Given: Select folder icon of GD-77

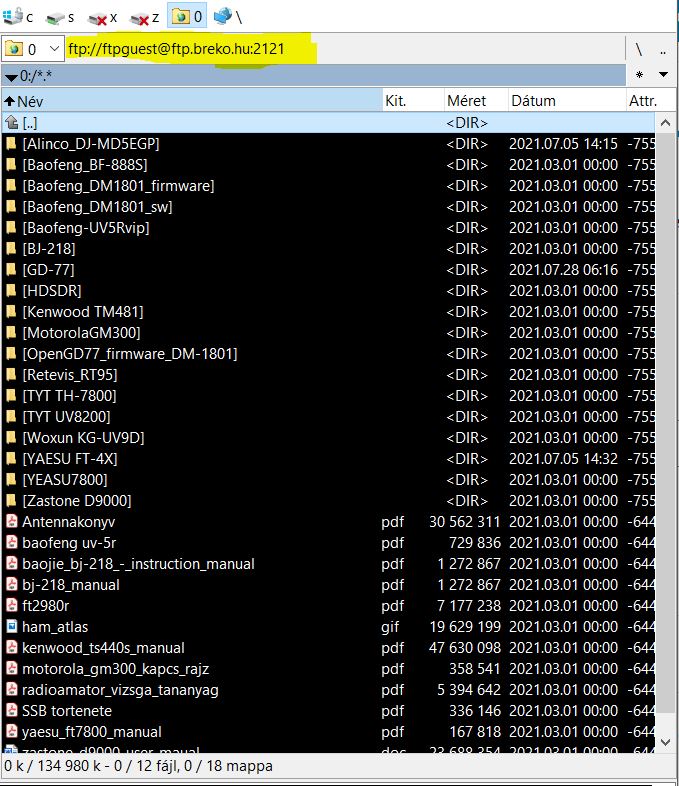Looking at the screenshot, I should click(x=11, y=270).
